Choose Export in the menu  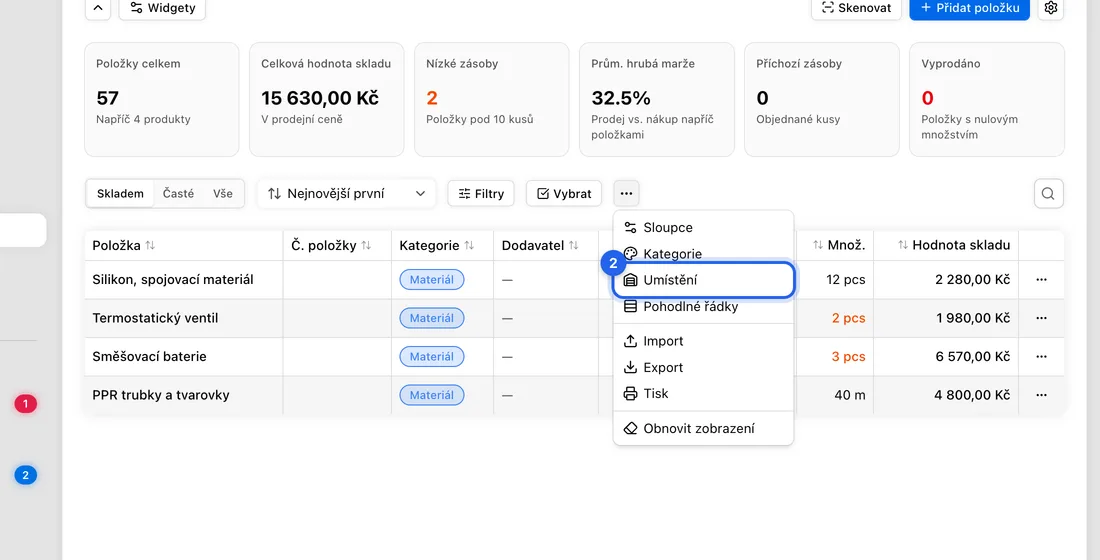pyautogui.click(x=704, y=368)
